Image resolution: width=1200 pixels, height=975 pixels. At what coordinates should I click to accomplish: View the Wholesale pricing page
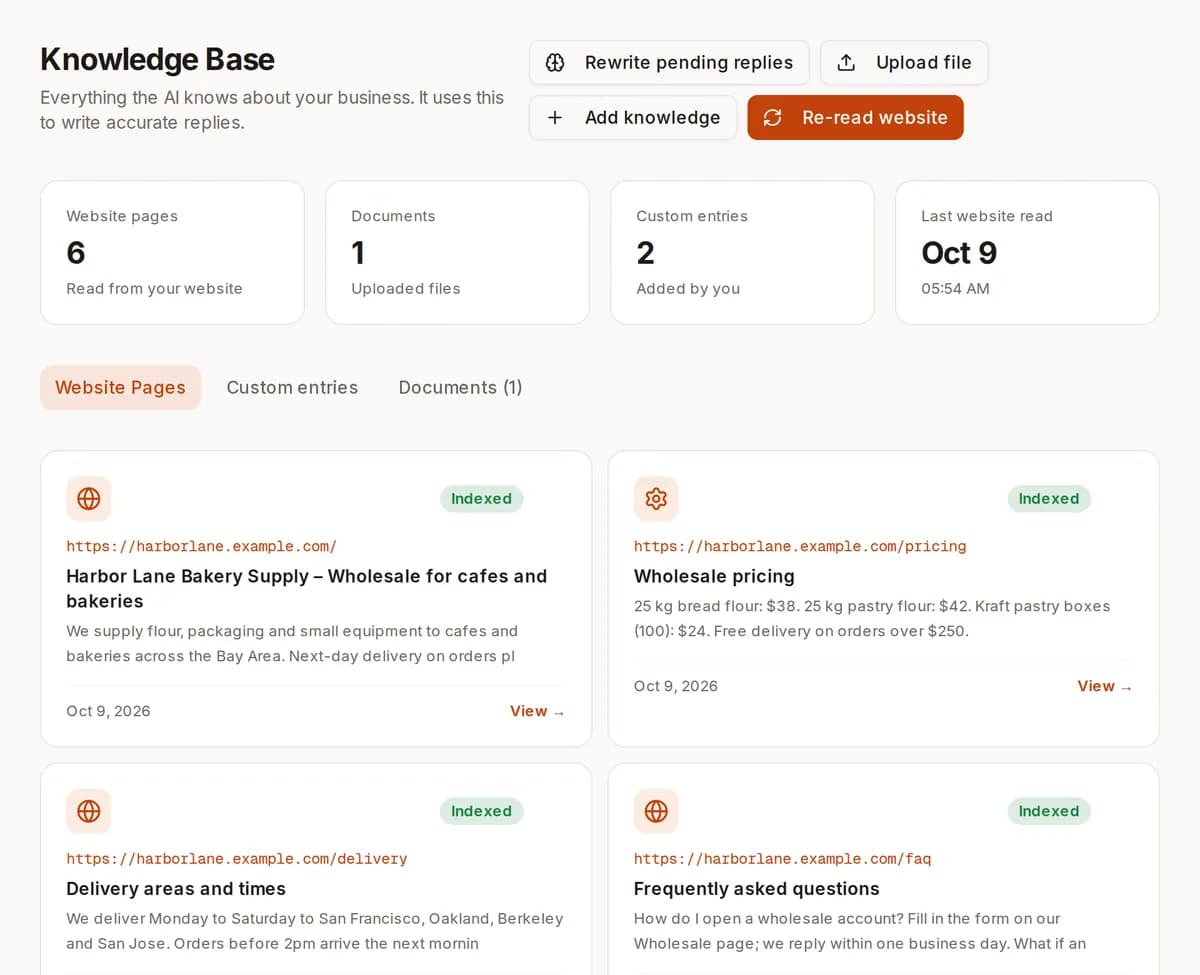[x=1105, y=686]
